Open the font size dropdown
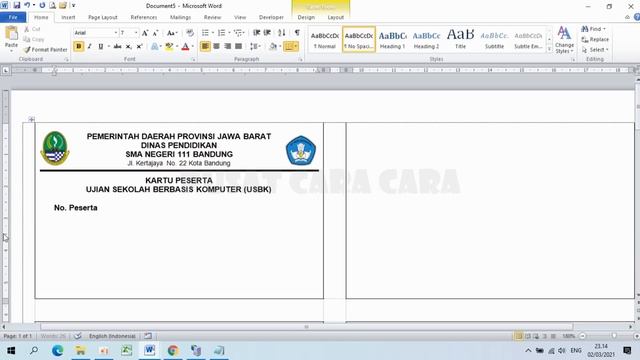640x360 pixels. (136, 33)
